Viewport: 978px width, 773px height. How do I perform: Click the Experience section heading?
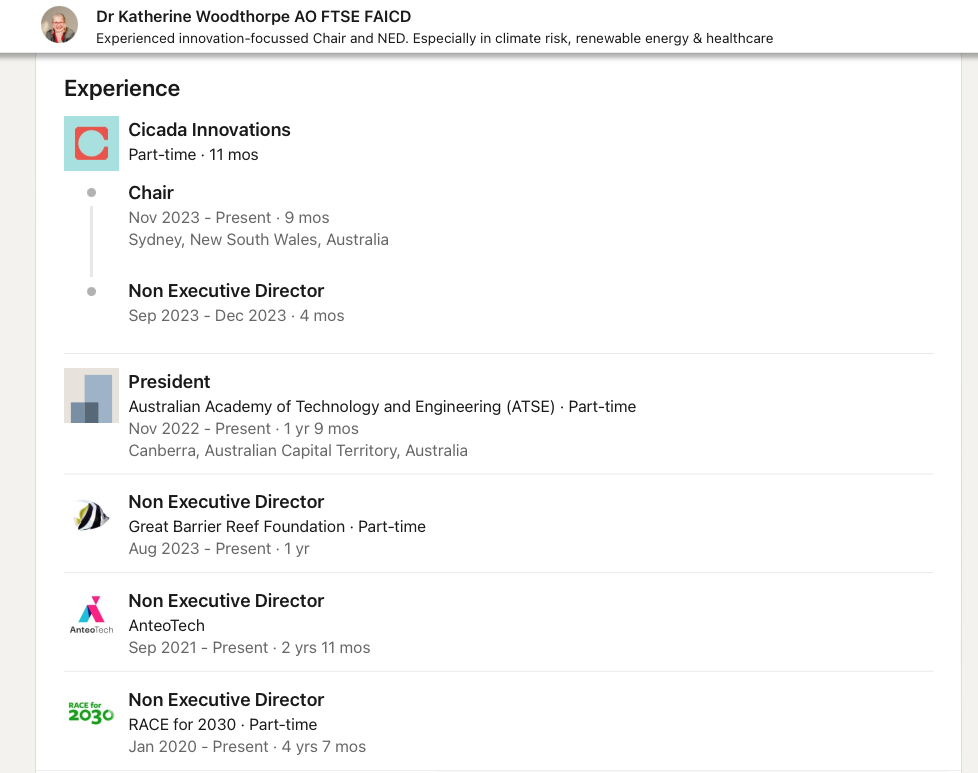tap(122, 89)
